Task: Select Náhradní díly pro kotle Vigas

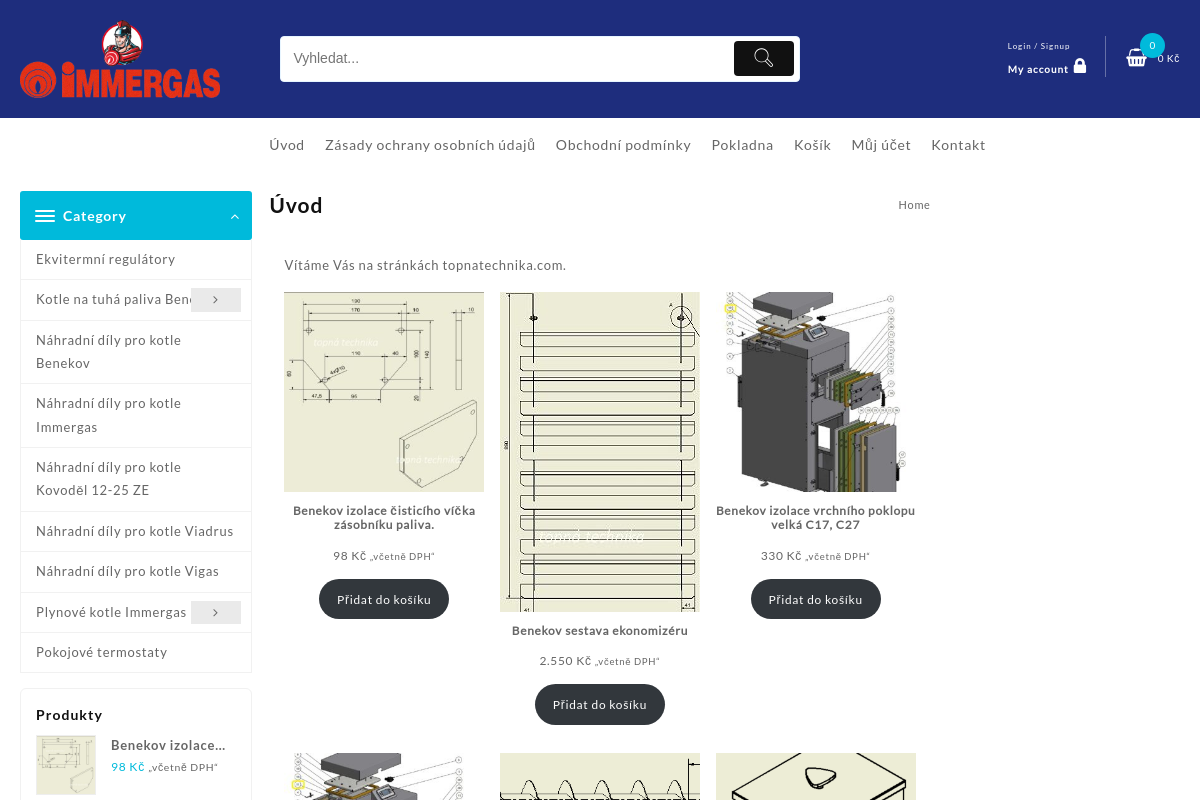Action: click(128, 571)
